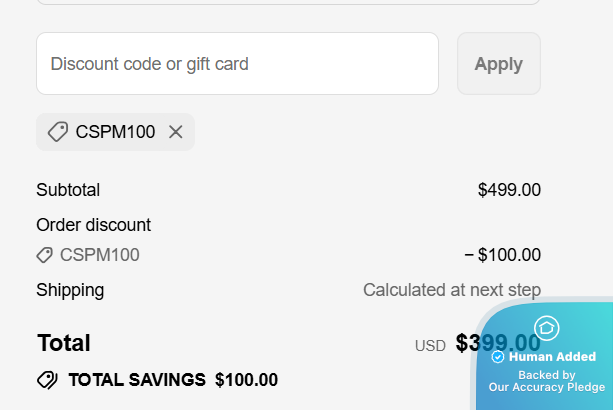Click the USD currency label
Viewport: 613px width, 410px height.
click(430, 346)
